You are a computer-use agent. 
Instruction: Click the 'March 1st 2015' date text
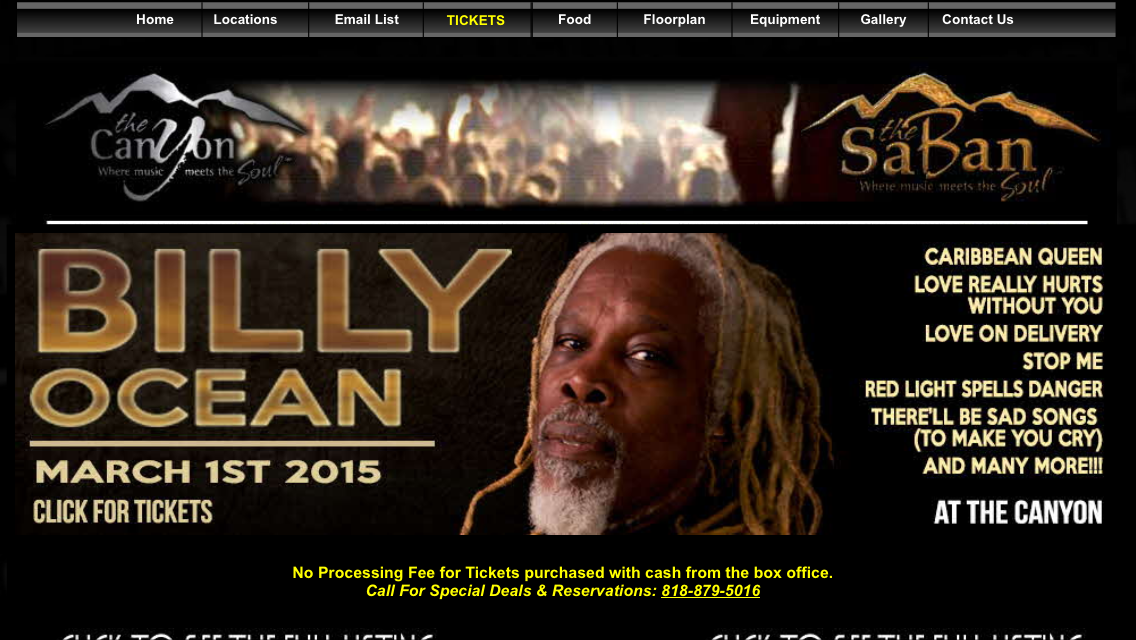point(207,472)
